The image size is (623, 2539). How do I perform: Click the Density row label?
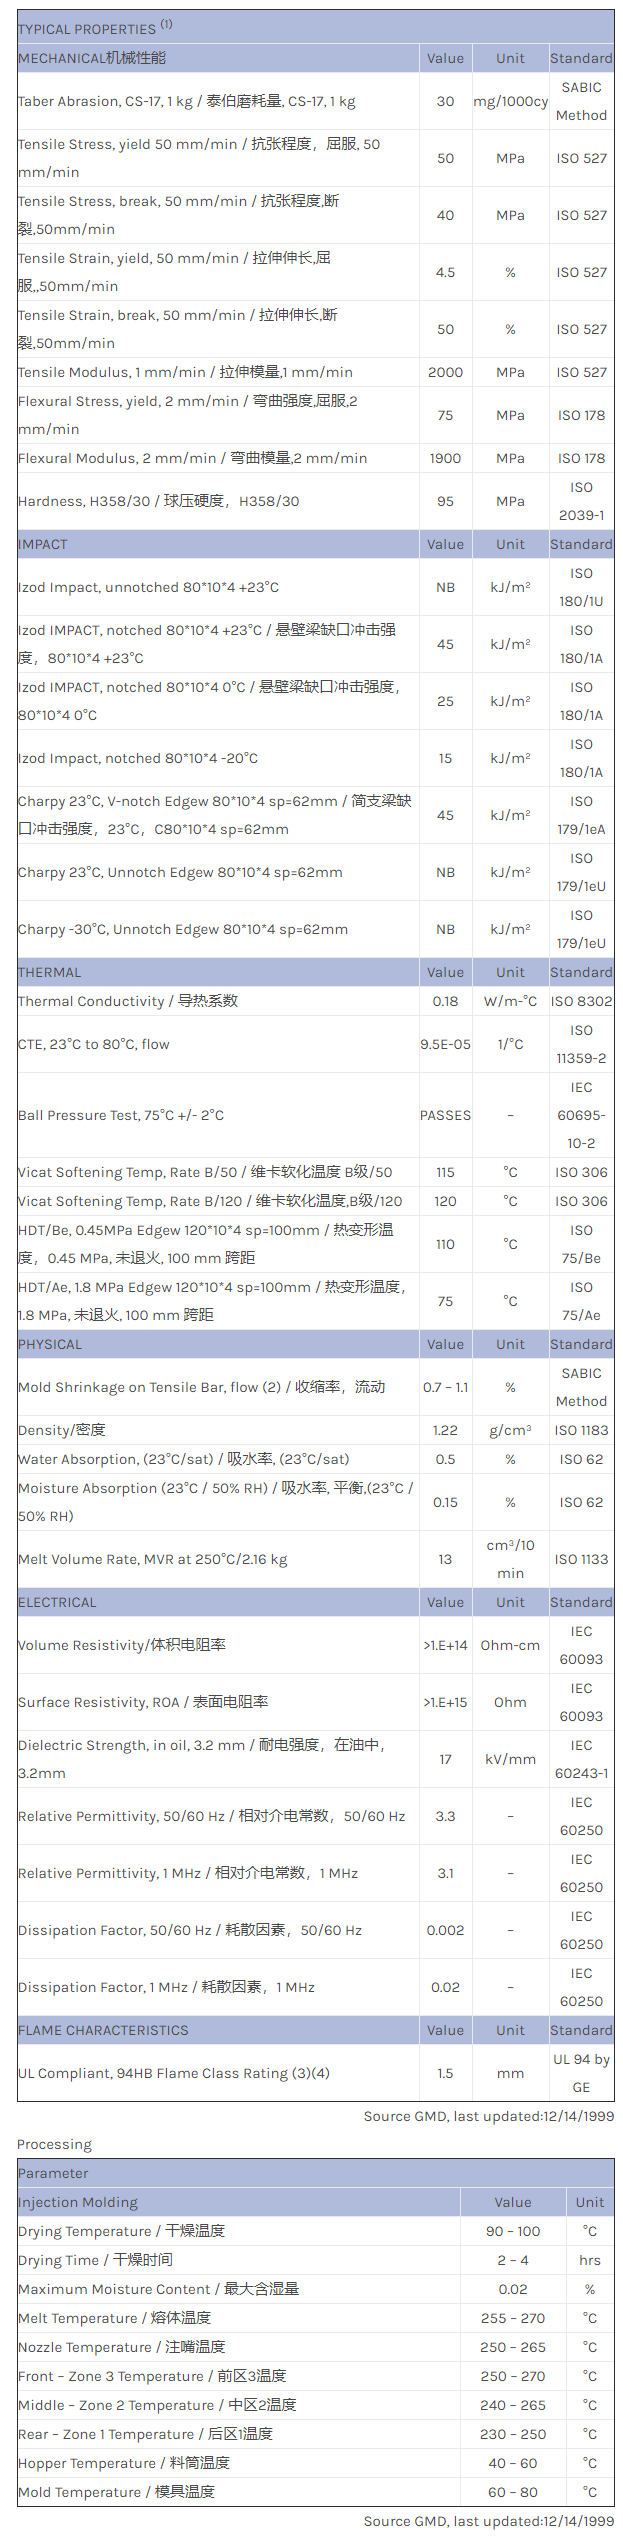pos(62,1430)
